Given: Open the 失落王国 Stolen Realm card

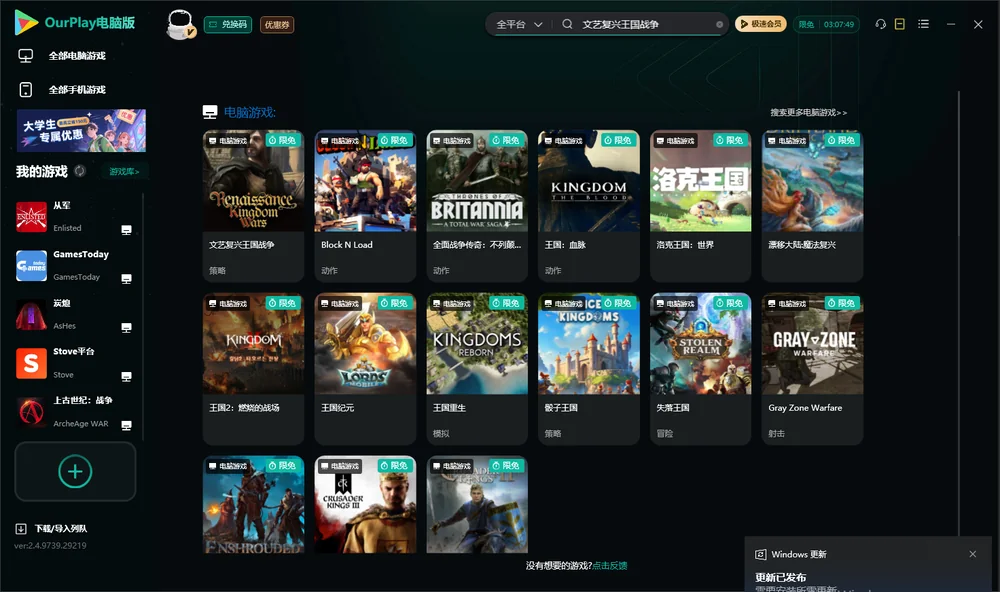Looking at the screenshot, I should (700, 369).
